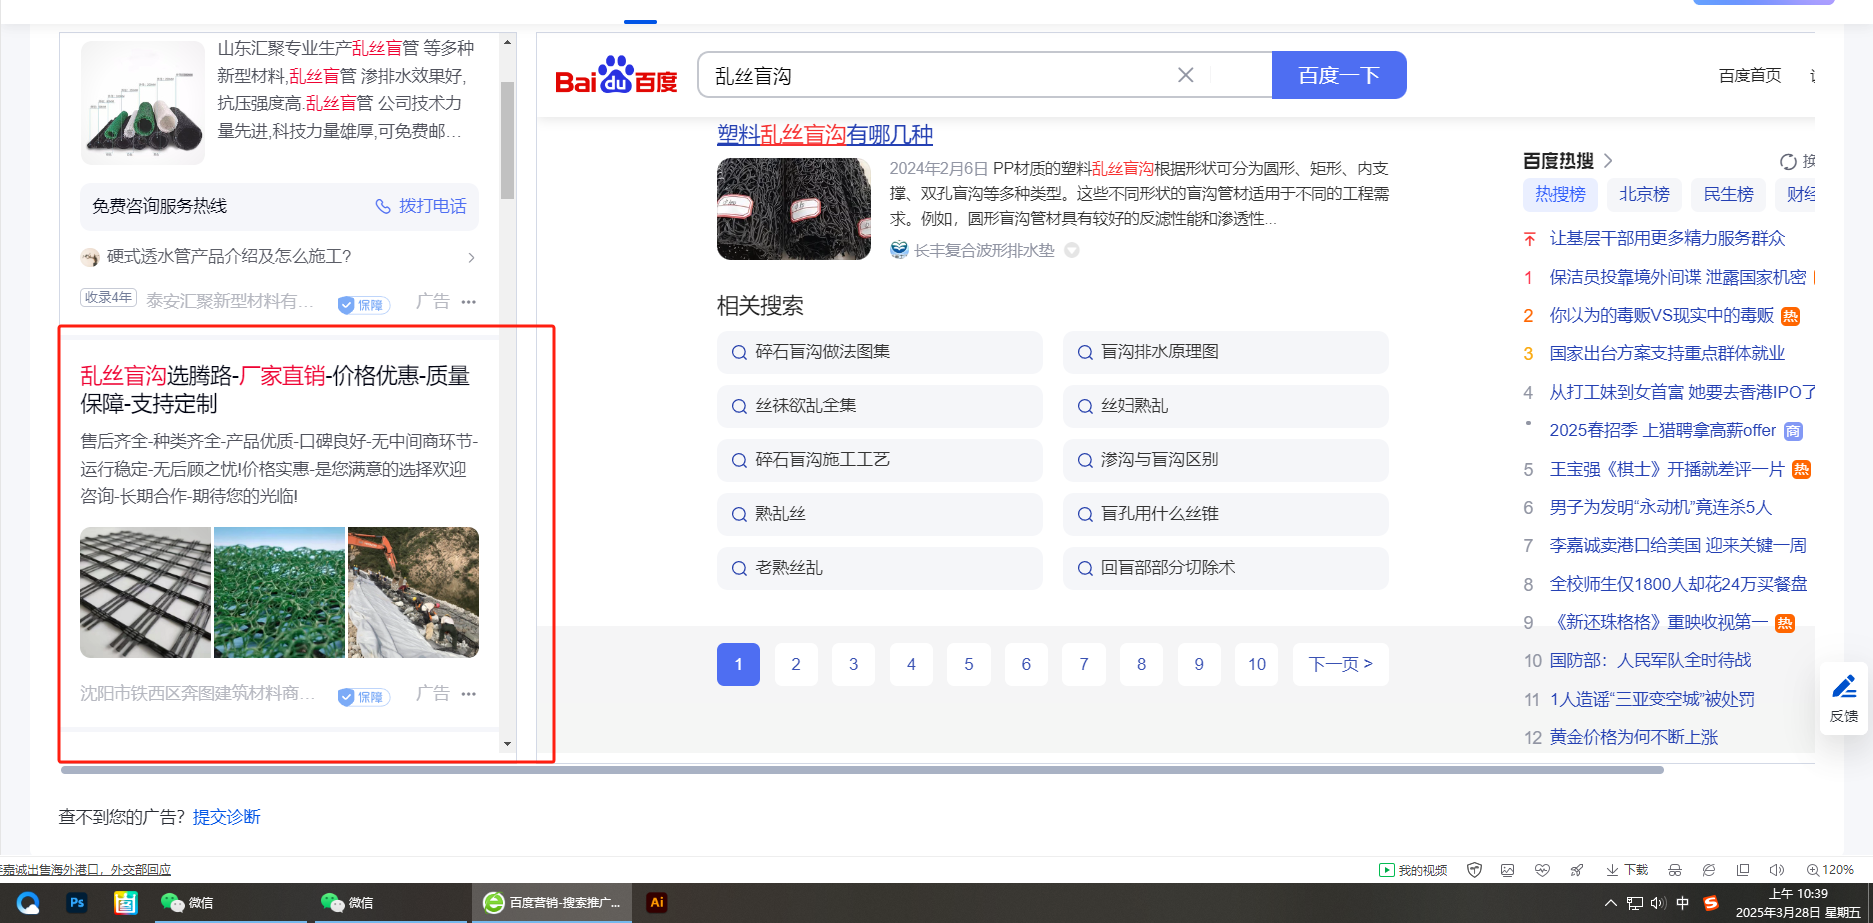Select the 北京榜 tab
The height and width of the screenshot is (923, 1873).
(1644, 194)
